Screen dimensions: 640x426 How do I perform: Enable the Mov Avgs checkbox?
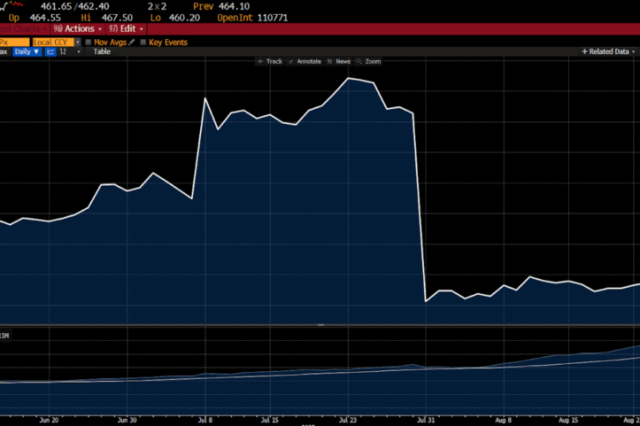[89, 42]
